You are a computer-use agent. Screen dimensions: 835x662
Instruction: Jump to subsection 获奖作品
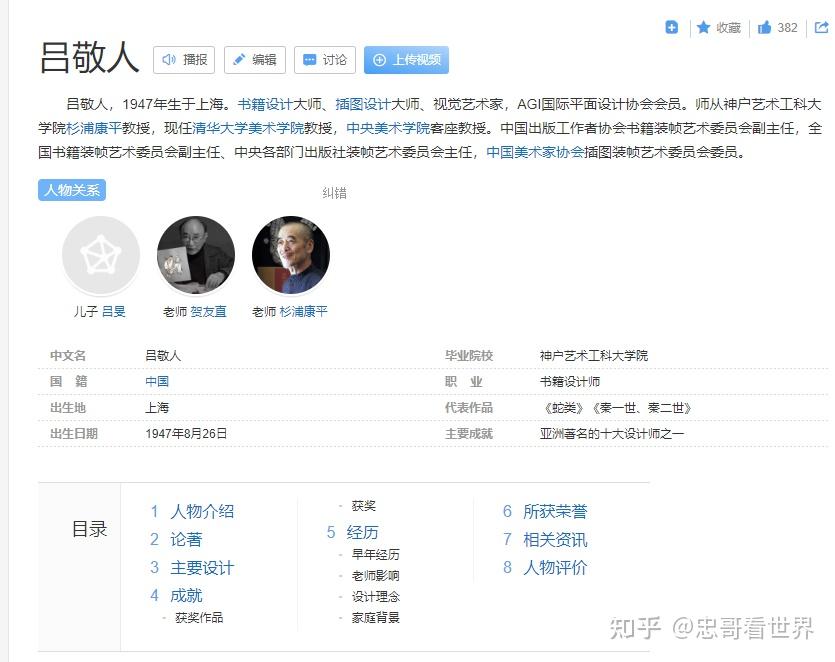pos(199,618)
